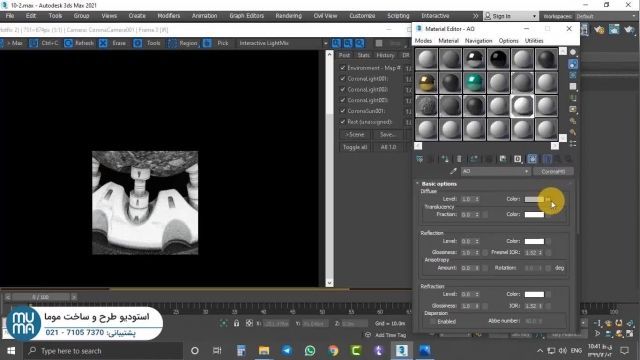
Task: Switch to the Stats tab in render window
Action: click(363, 55)
